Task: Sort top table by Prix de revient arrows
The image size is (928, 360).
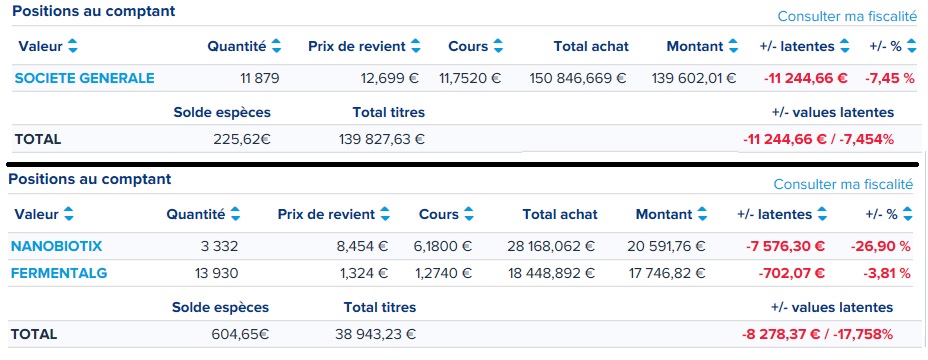Action: [x=415, y=46]
